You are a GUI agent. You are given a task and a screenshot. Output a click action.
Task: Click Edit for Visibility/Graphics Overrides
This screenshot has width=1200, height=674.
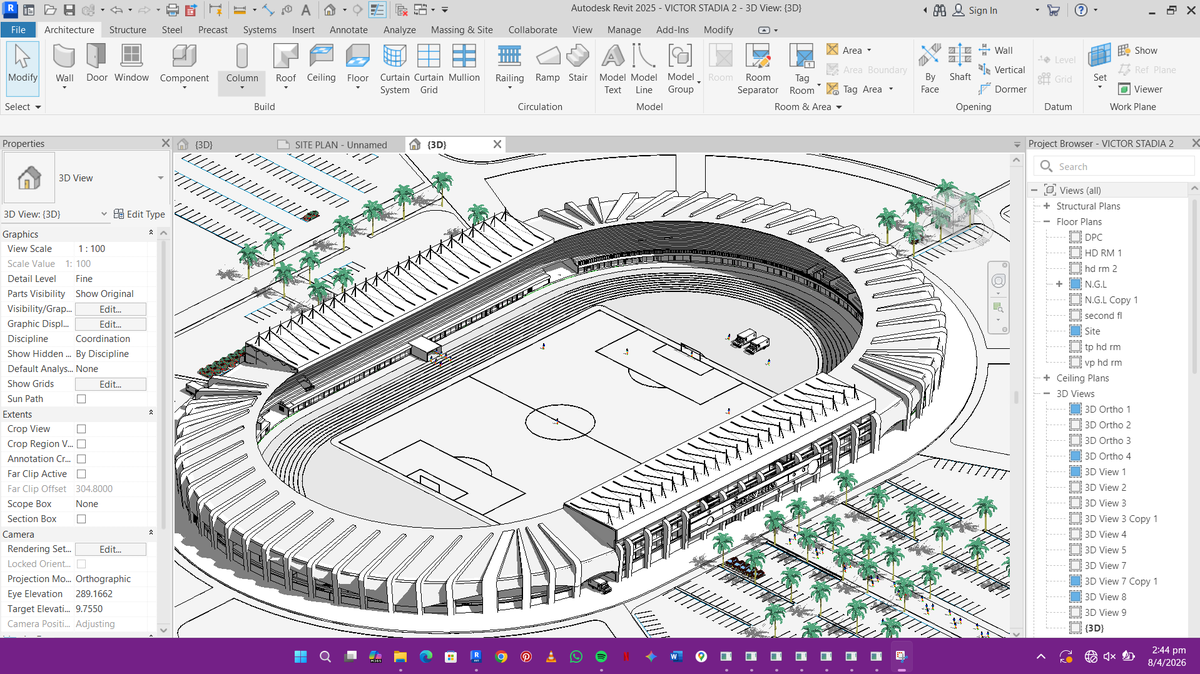[110, 309]
